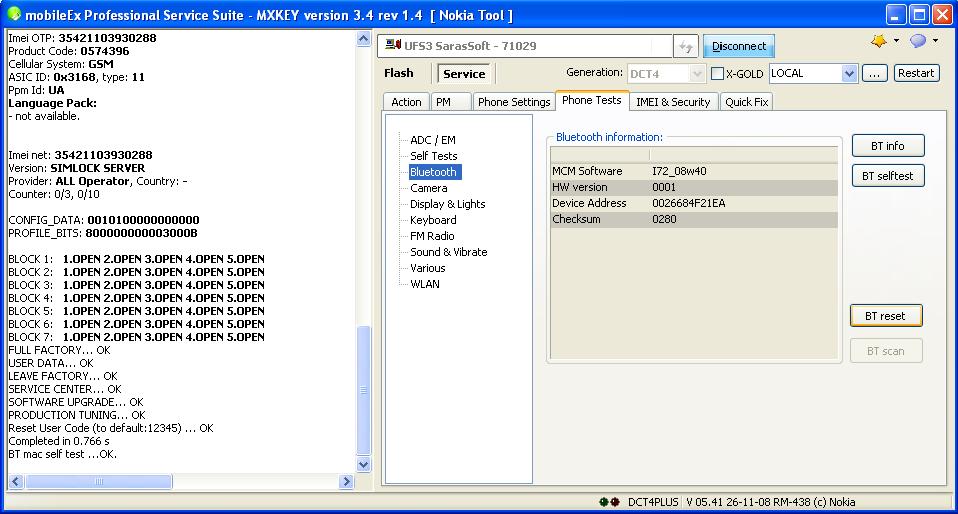Image resolution: width=958 pixels, height=514 pixels.
Task: Click log horizontal scroll right arrow
Action: tap(346, 482)
